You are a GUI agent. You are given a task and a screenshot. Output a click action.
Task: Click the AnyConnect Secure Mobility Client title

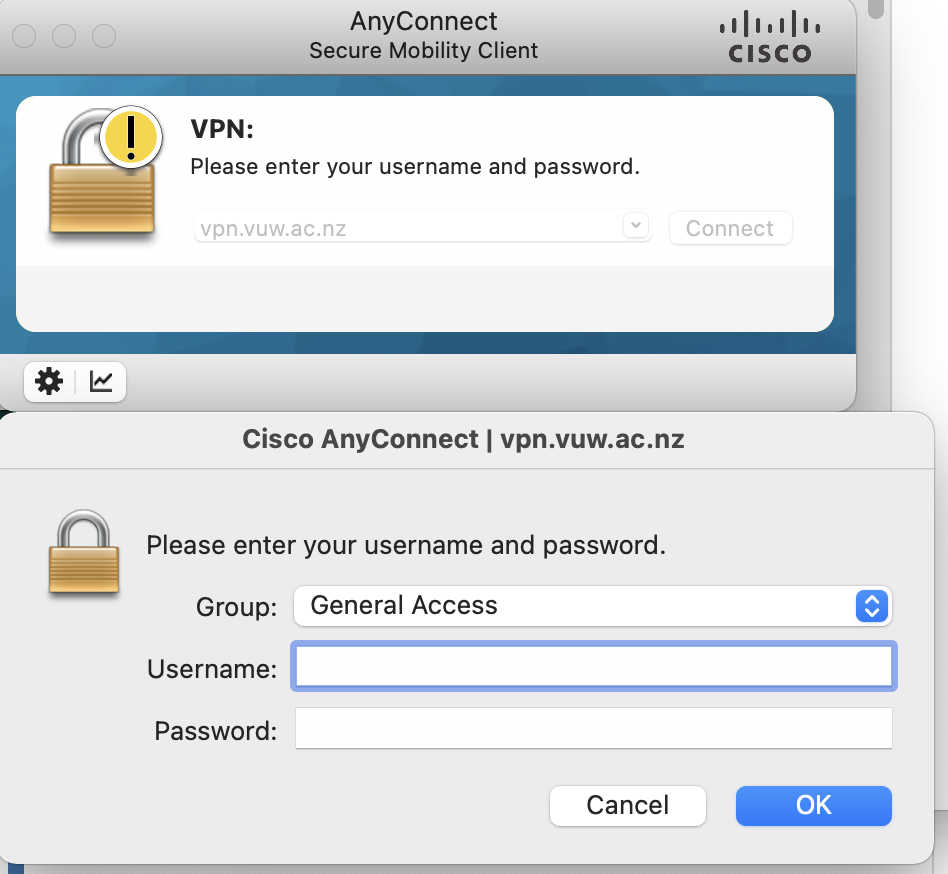[x=423, y=35]
